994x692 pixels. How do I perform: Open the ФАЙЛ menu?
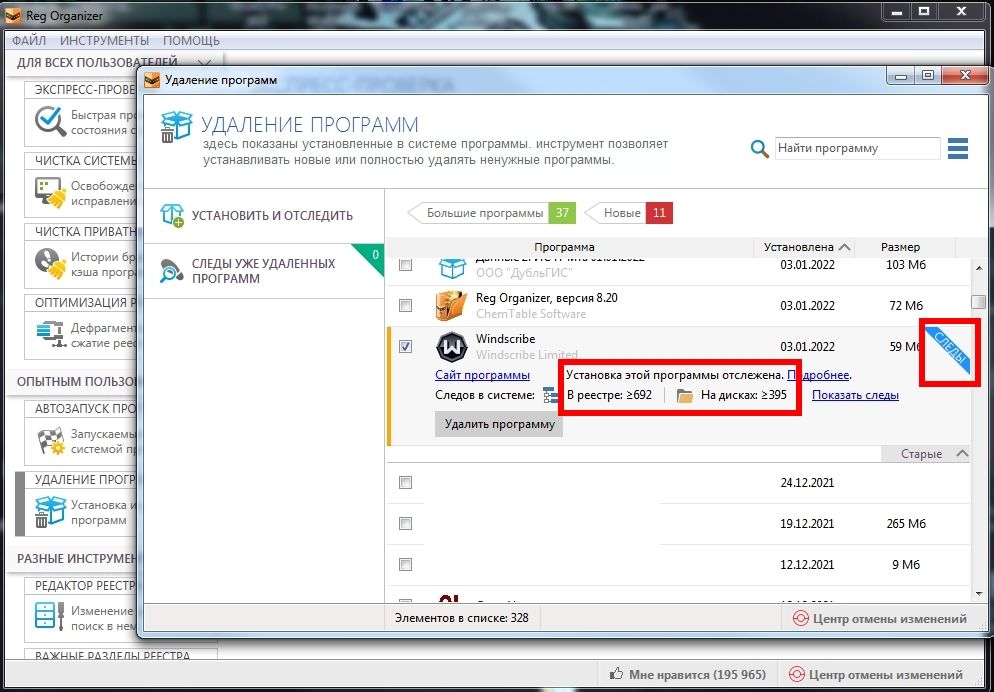(29, 40)
